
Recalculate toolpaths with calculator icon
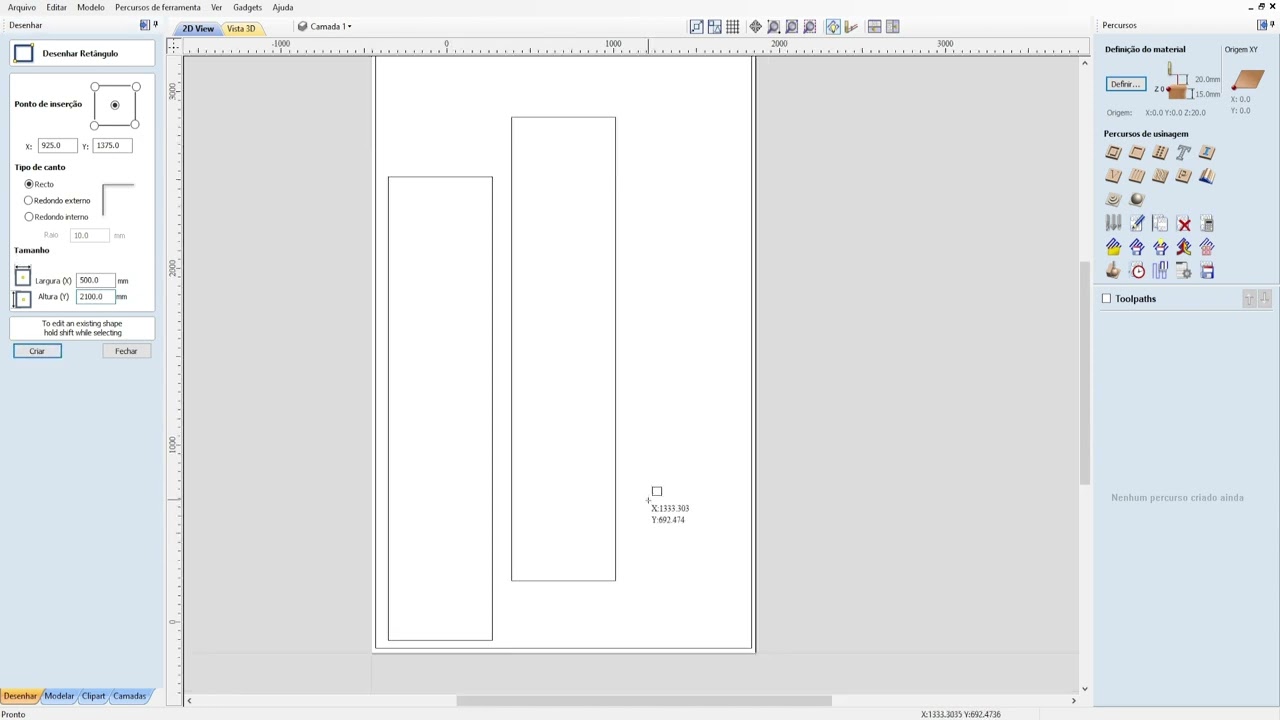pos(1207,224)
